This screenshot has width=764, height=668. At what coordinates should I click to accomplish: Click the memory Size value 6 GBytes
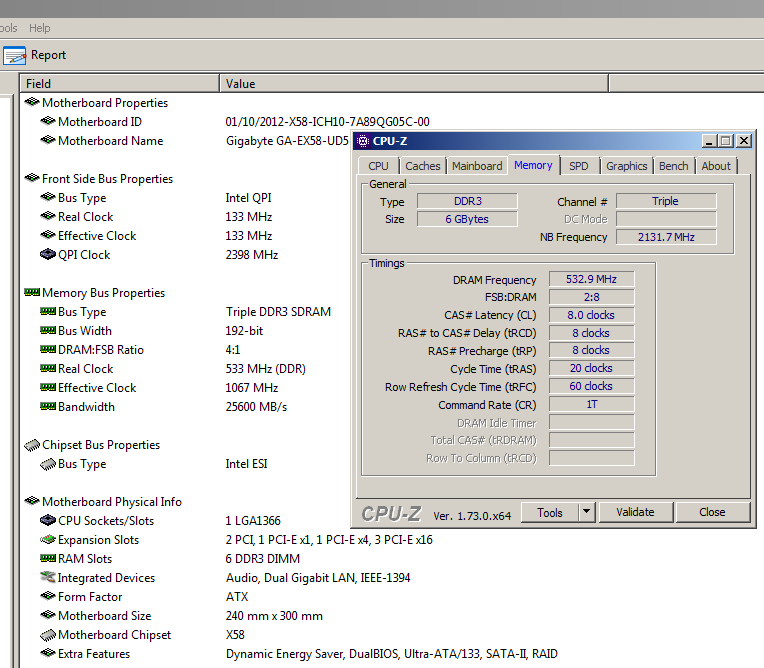pos(467,219)
